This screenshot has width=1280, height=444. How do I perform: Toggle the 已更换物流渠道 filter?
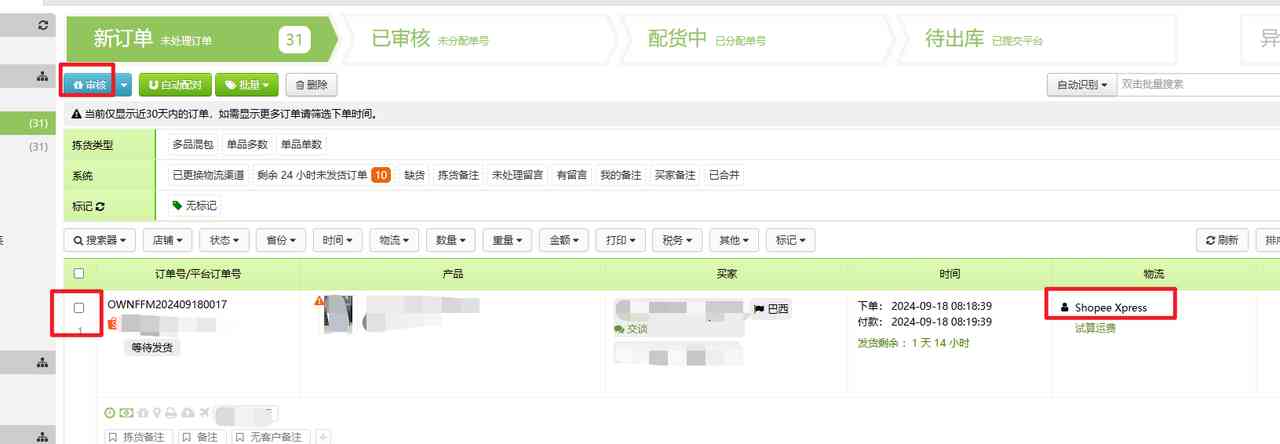click(x=208, y=175)
